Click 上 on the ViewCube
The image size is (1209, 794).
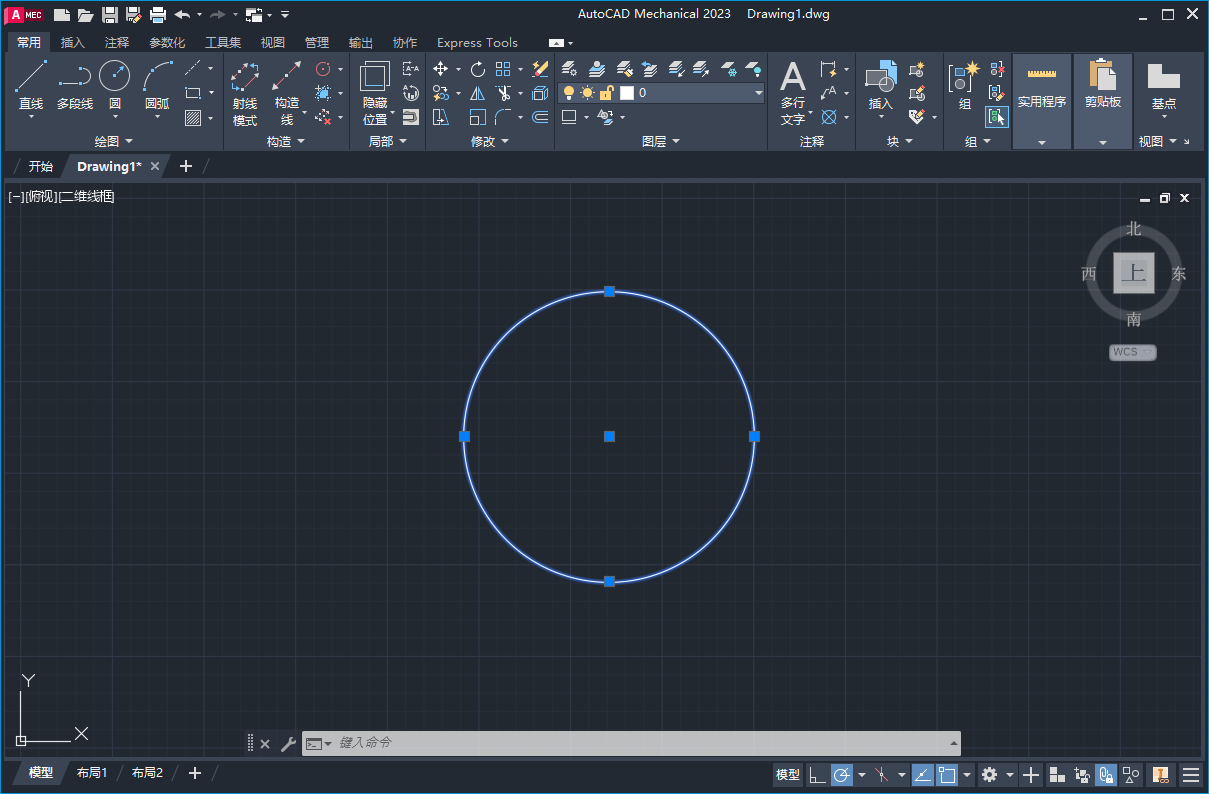coord(1133,272)
